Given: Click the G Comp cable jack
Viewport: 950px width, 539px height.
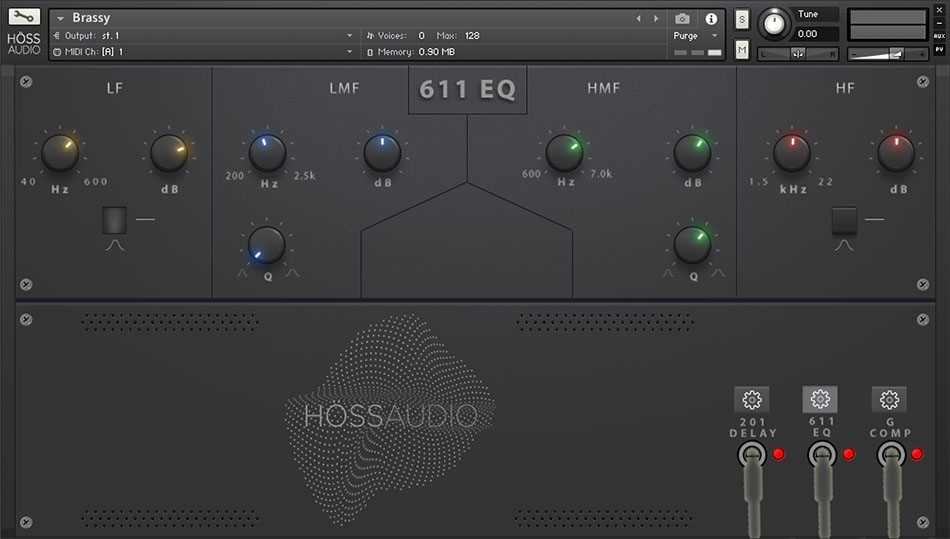Looking at the screenshot, I should pyautogui.click(x=891, y=454).
